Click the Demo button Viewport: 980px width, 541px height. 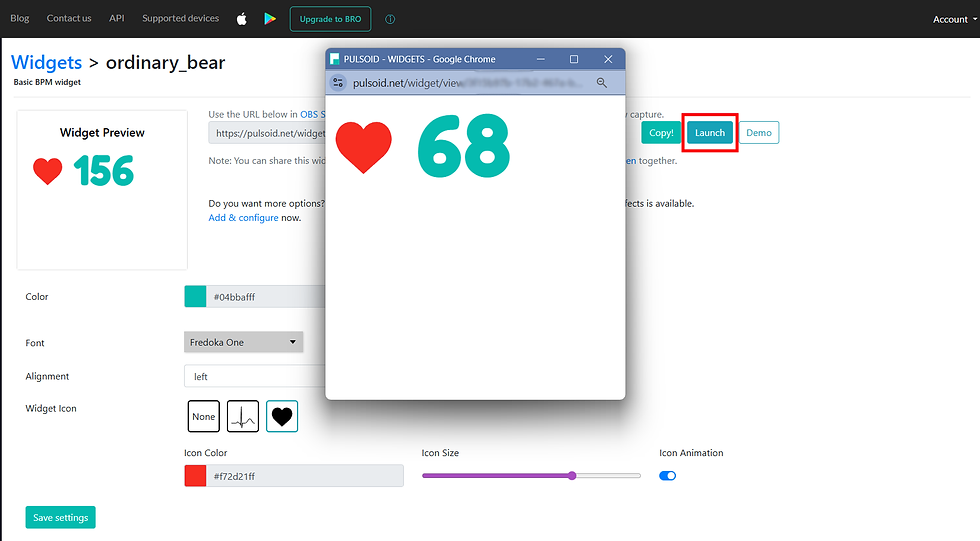click(x=759, y=132)
